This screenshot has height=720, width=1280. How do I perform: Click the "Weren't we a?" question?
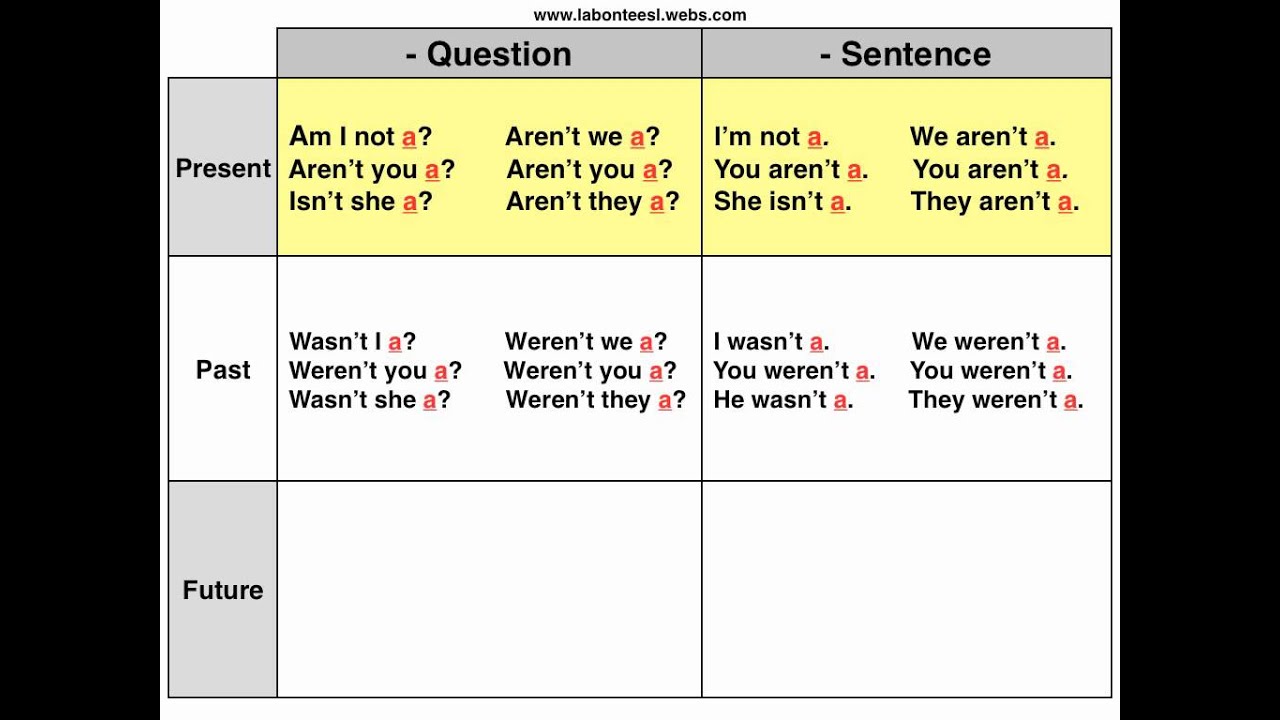pyautogui.click(x=585, y=342)
